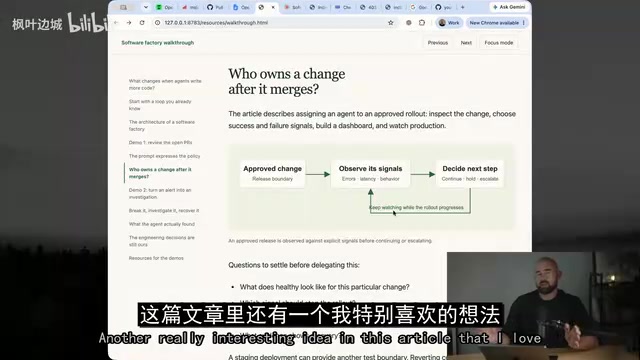Focus the address bar URL
Viewport: 640px width, 360px height.
pyautogui.click(x=216, y=23)
